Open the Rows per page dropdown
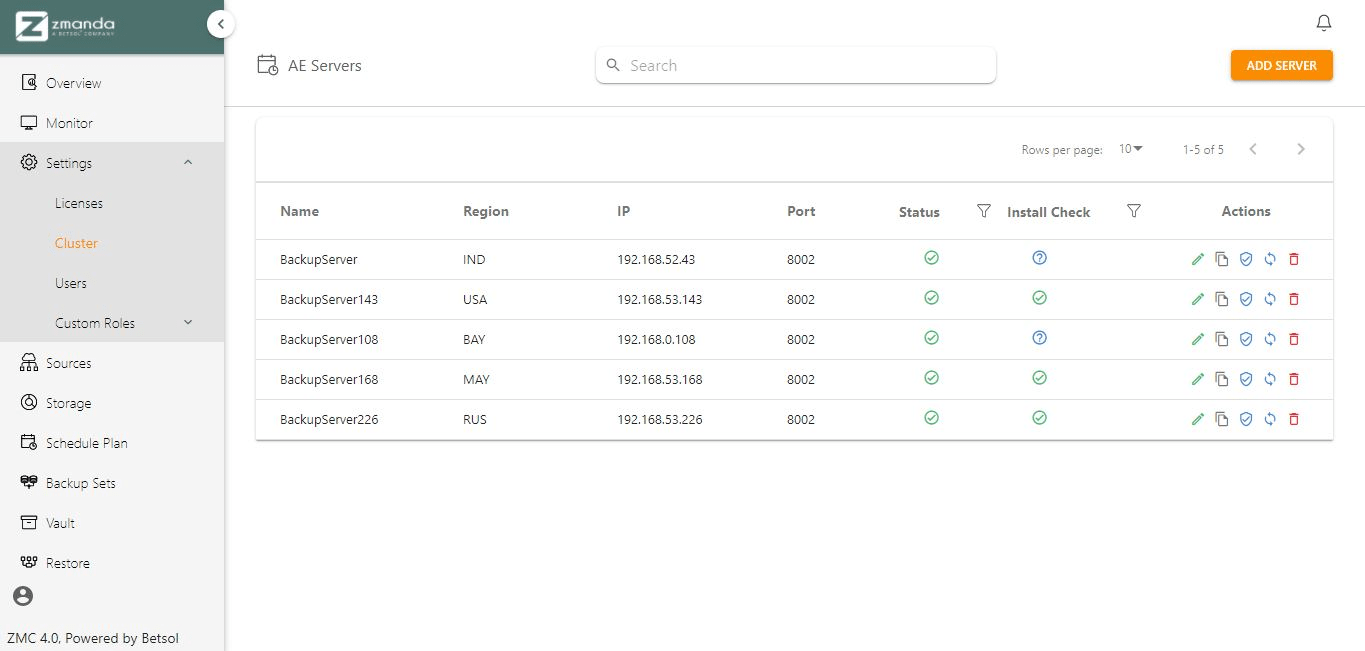The width and height of the screenshot is (1365, 651). pos(1131,149)
